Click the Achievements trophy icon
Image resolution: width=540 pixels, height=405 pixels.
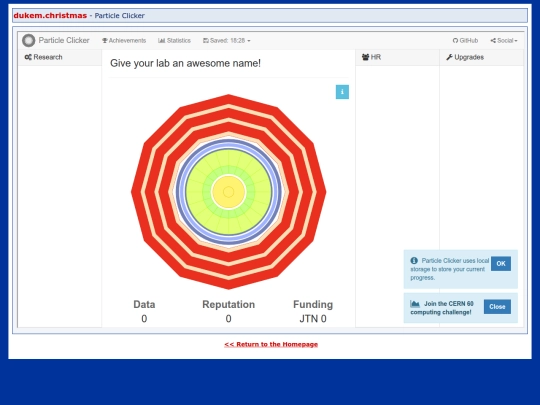105,41
